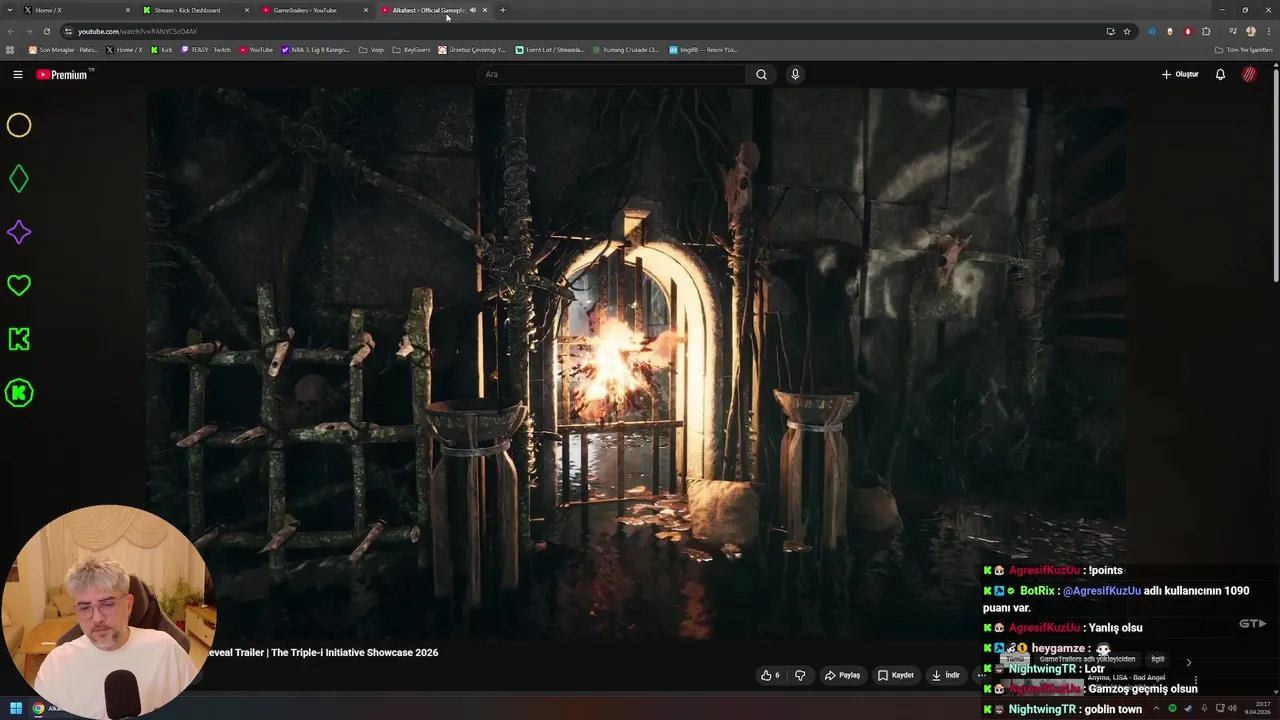Click the green diamond overlay icon
This screenshot has width=1280, height=720.
pos(19,179)
